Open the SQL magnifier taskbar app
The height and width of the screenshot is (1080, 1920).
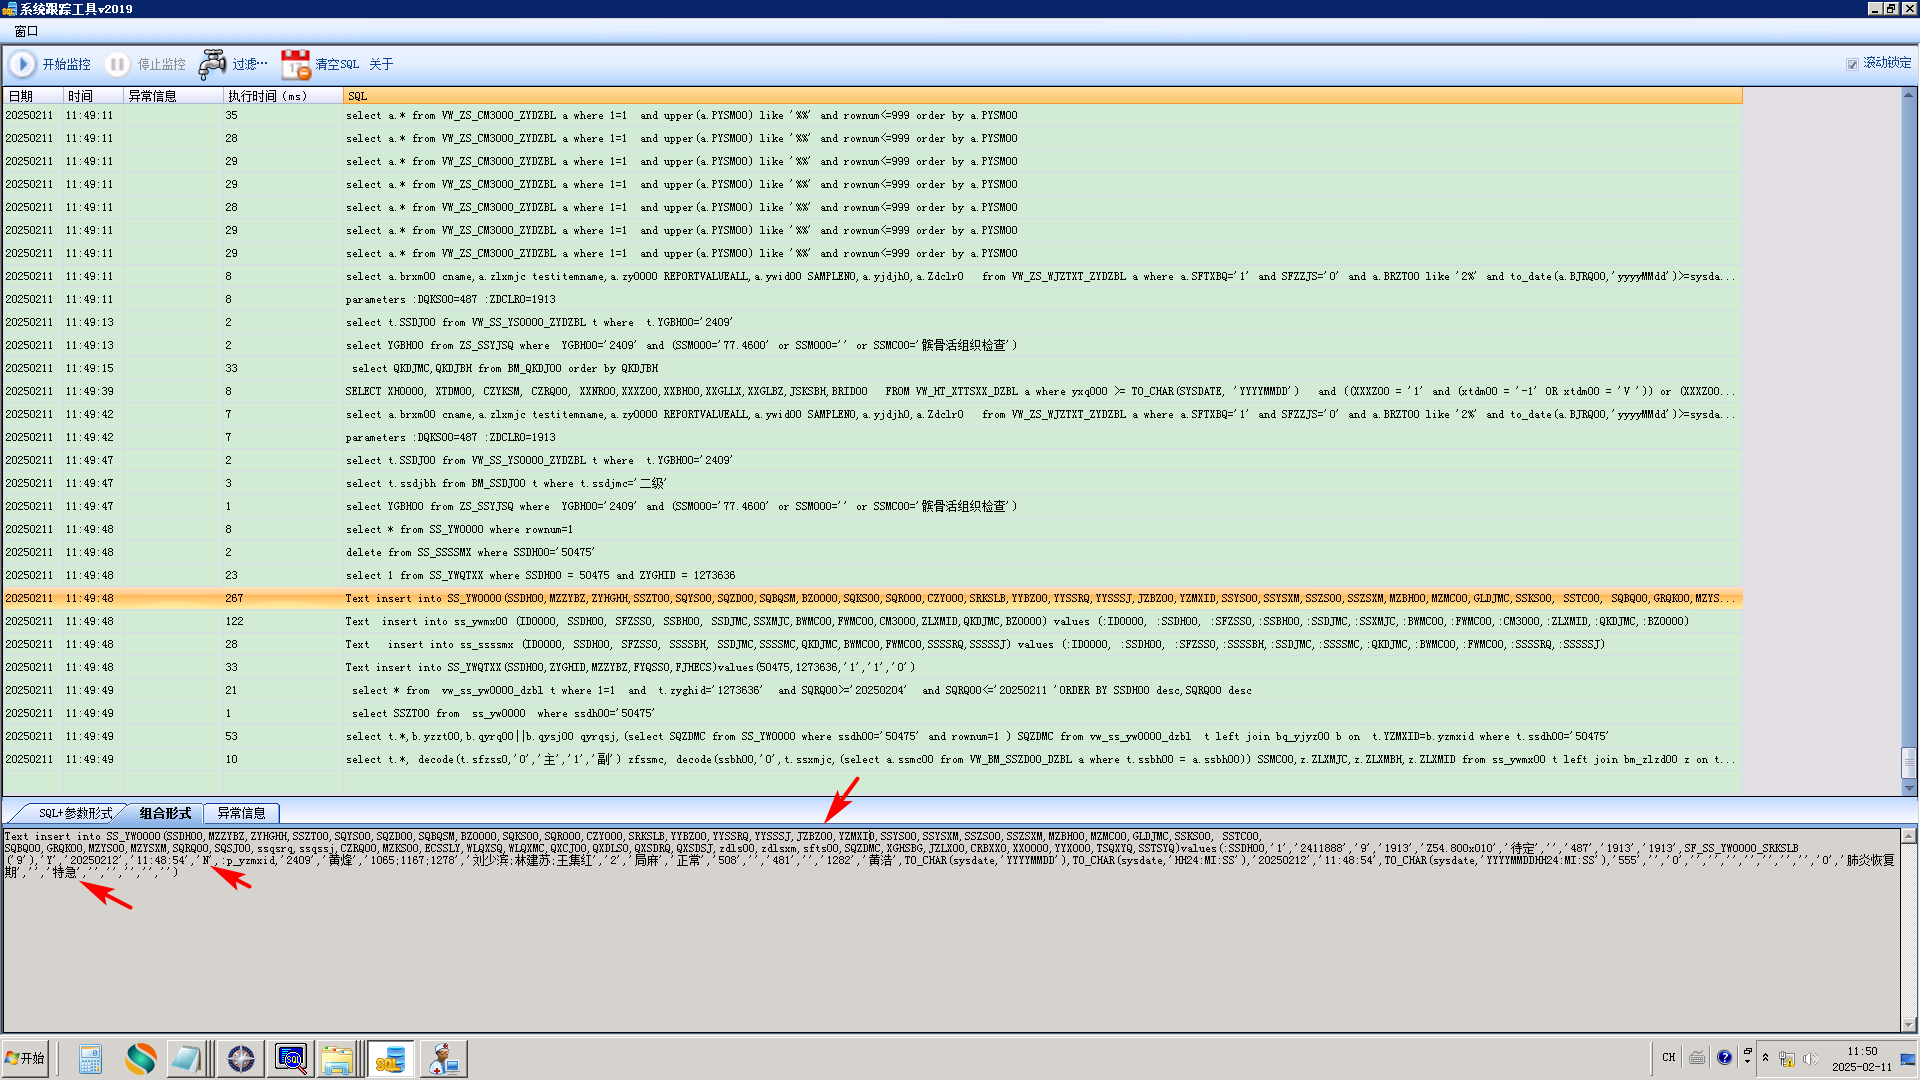291,1059
